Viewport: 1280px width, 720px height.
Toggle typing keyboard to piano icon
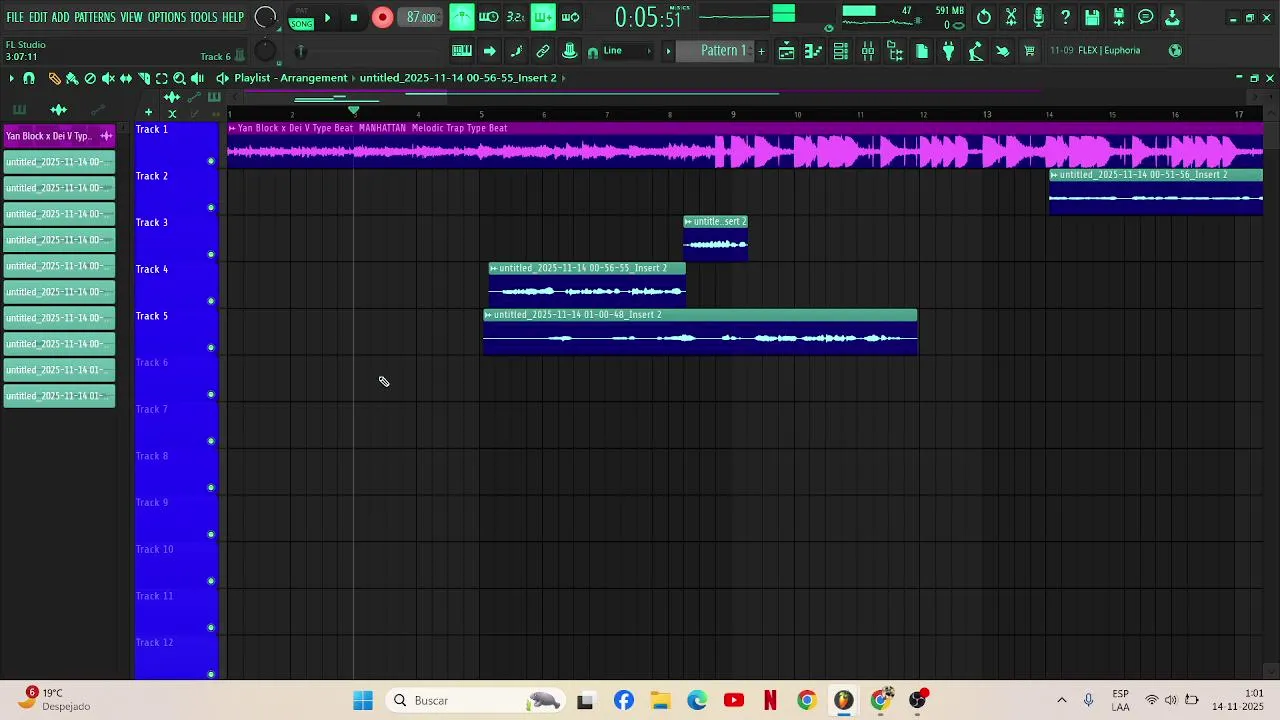[x=462, y=51]
